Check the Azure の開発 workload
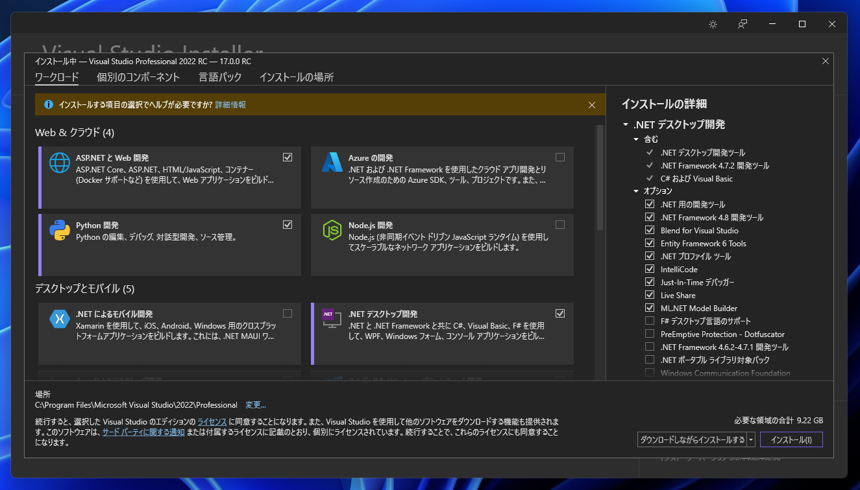This screenshot has height=490, width=860. click(560, 157)
